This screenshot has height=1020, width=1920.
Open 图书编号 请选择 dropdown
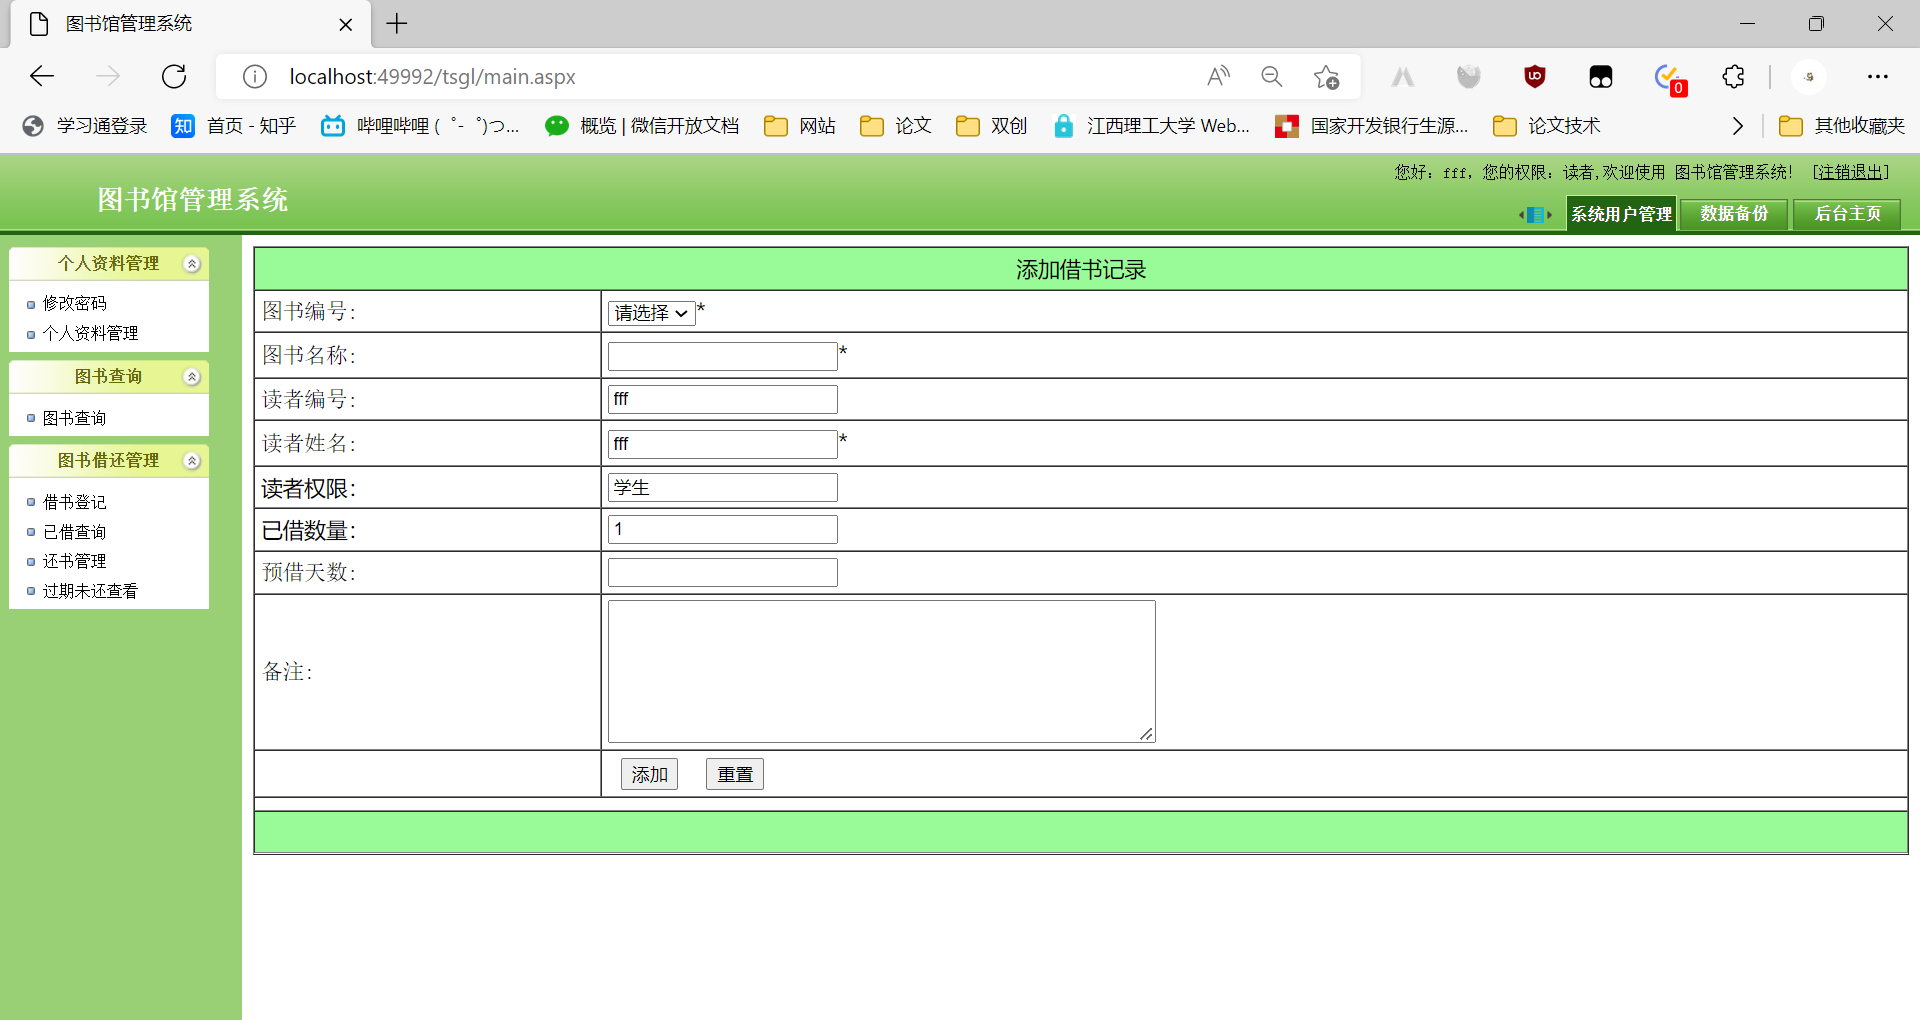click(x=651, y=313)
